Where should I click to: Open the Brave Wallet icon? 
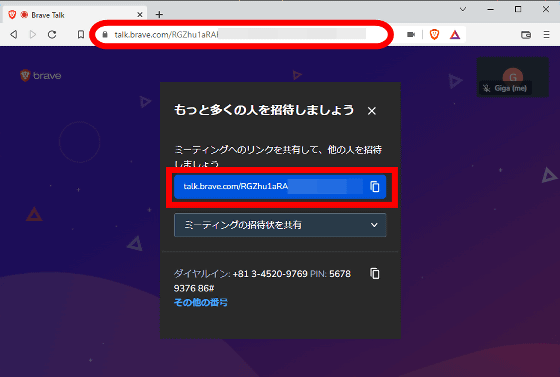tap(526, 35)
